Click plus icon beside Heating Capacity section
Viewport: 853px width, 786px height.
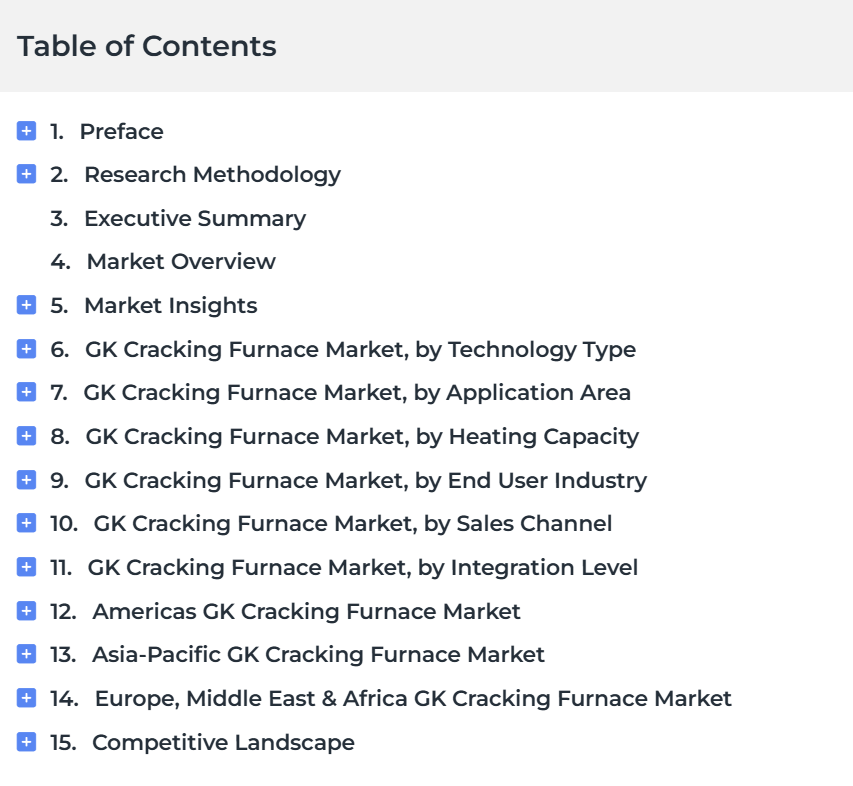26,436
